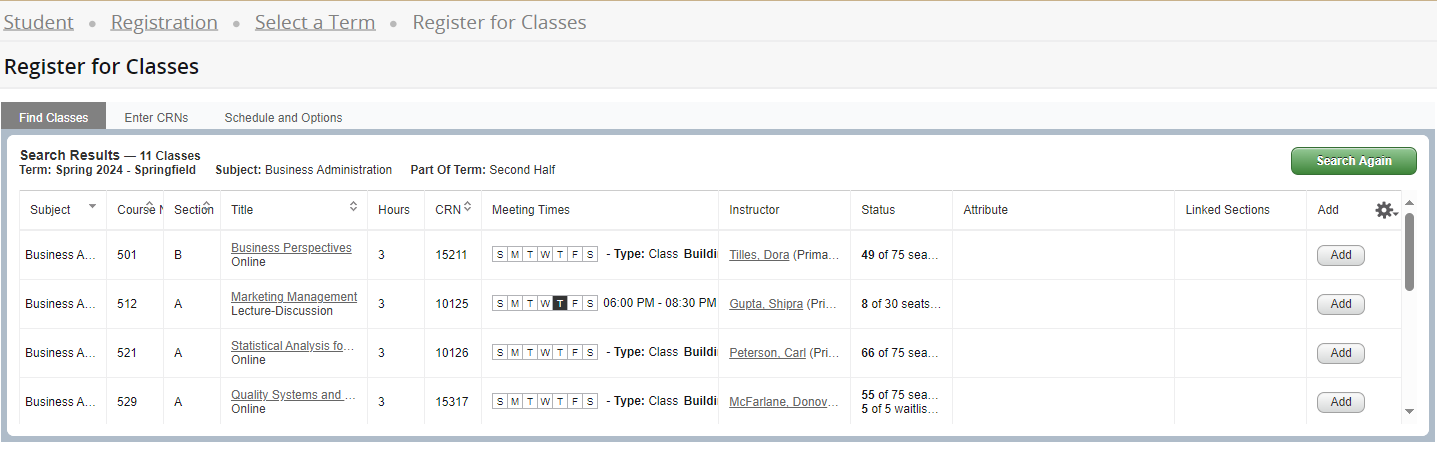Viewport: 1437px width, 449px height.
Task: Click the highlighted Thursday box for Marketing Management
Action: 560,304
